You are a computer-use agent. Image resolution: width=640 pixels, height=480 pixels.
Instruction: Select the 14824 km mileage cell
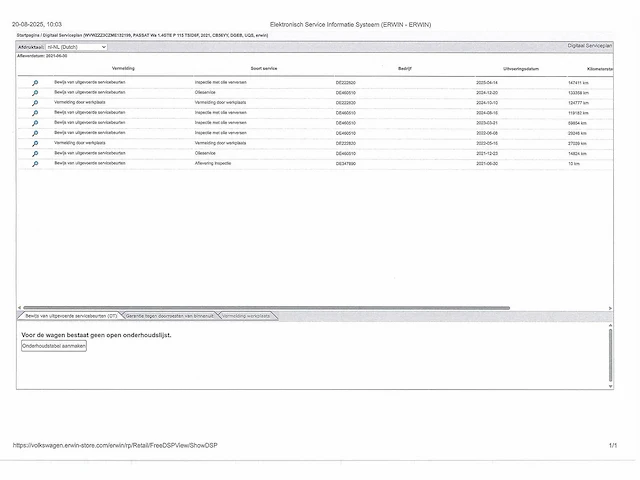point(577,154)
